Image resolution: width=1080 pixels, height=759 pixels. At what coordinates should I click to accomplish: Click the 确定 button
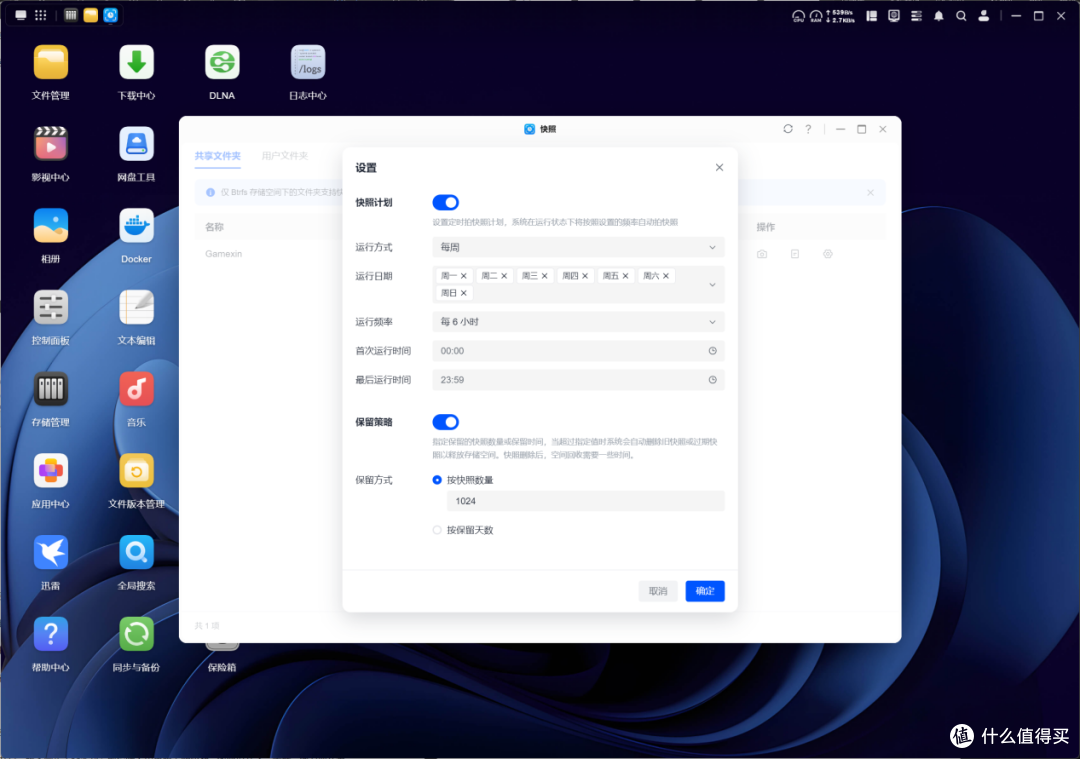pyautogui.click(x=705, y=591)
